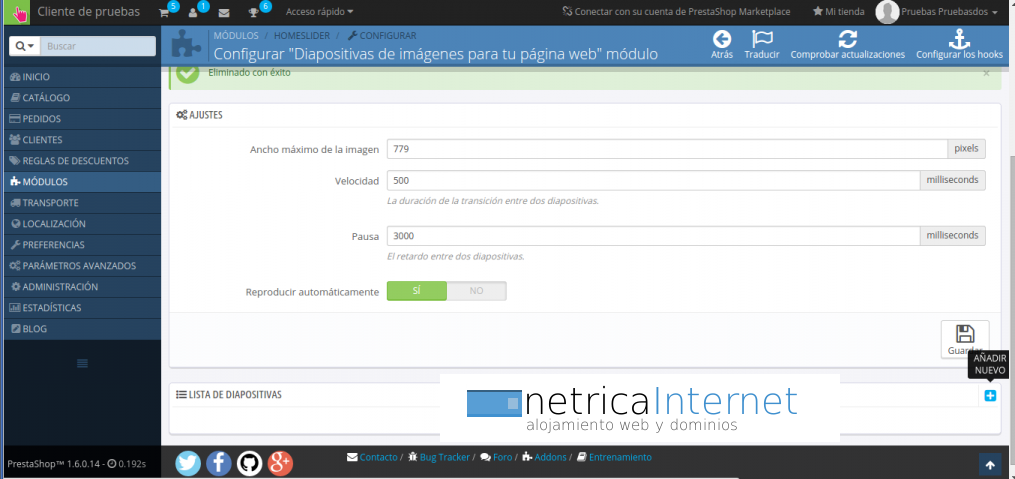1015x479 pixels.
Task: Open Configurar los hooks anchor icon
Action: coord(959,39)
